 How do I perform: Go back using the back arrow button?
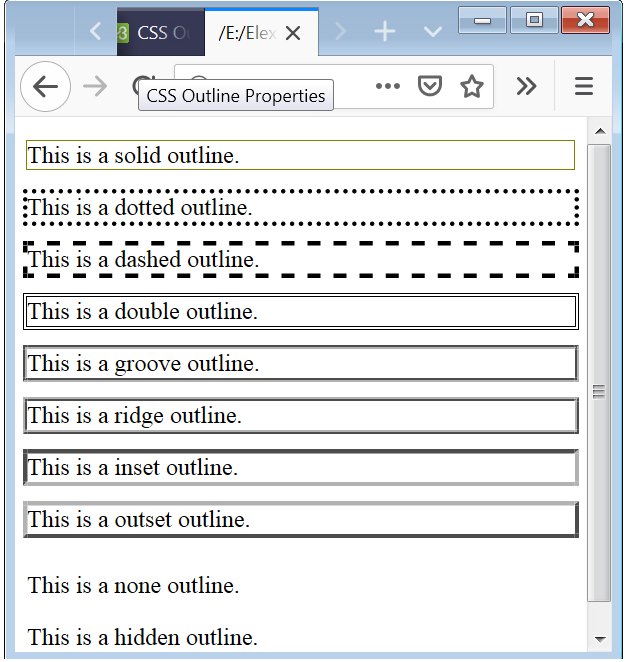point(45,87)
